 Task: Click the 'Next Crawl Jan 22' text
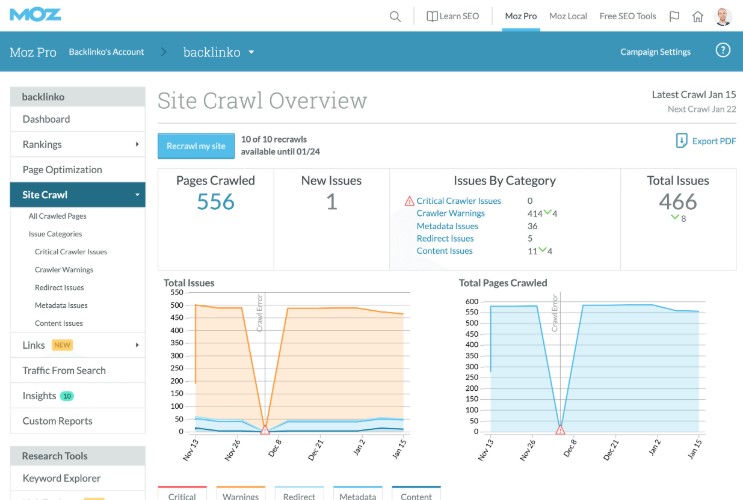coord(702,109)
